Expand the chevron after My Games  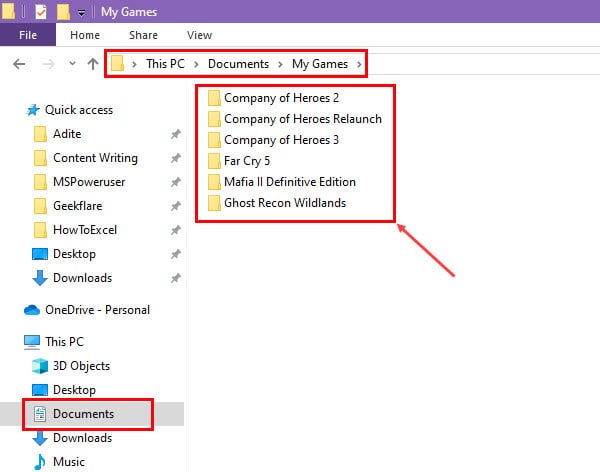click(x=359, y=64)
